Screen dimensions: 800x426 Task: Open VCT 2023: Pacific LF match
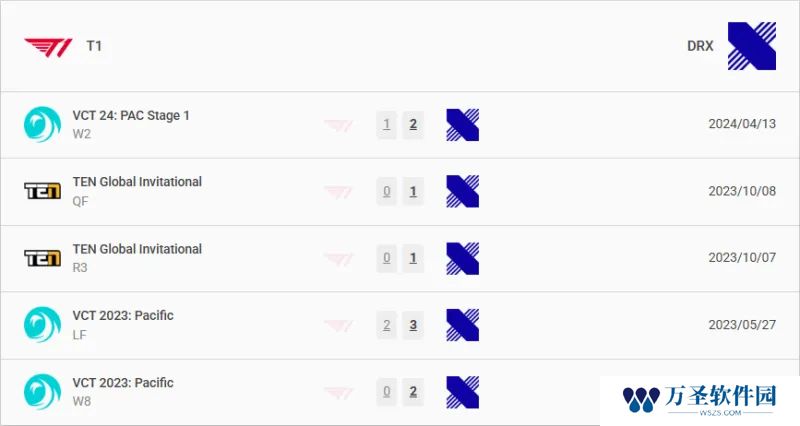123,315
